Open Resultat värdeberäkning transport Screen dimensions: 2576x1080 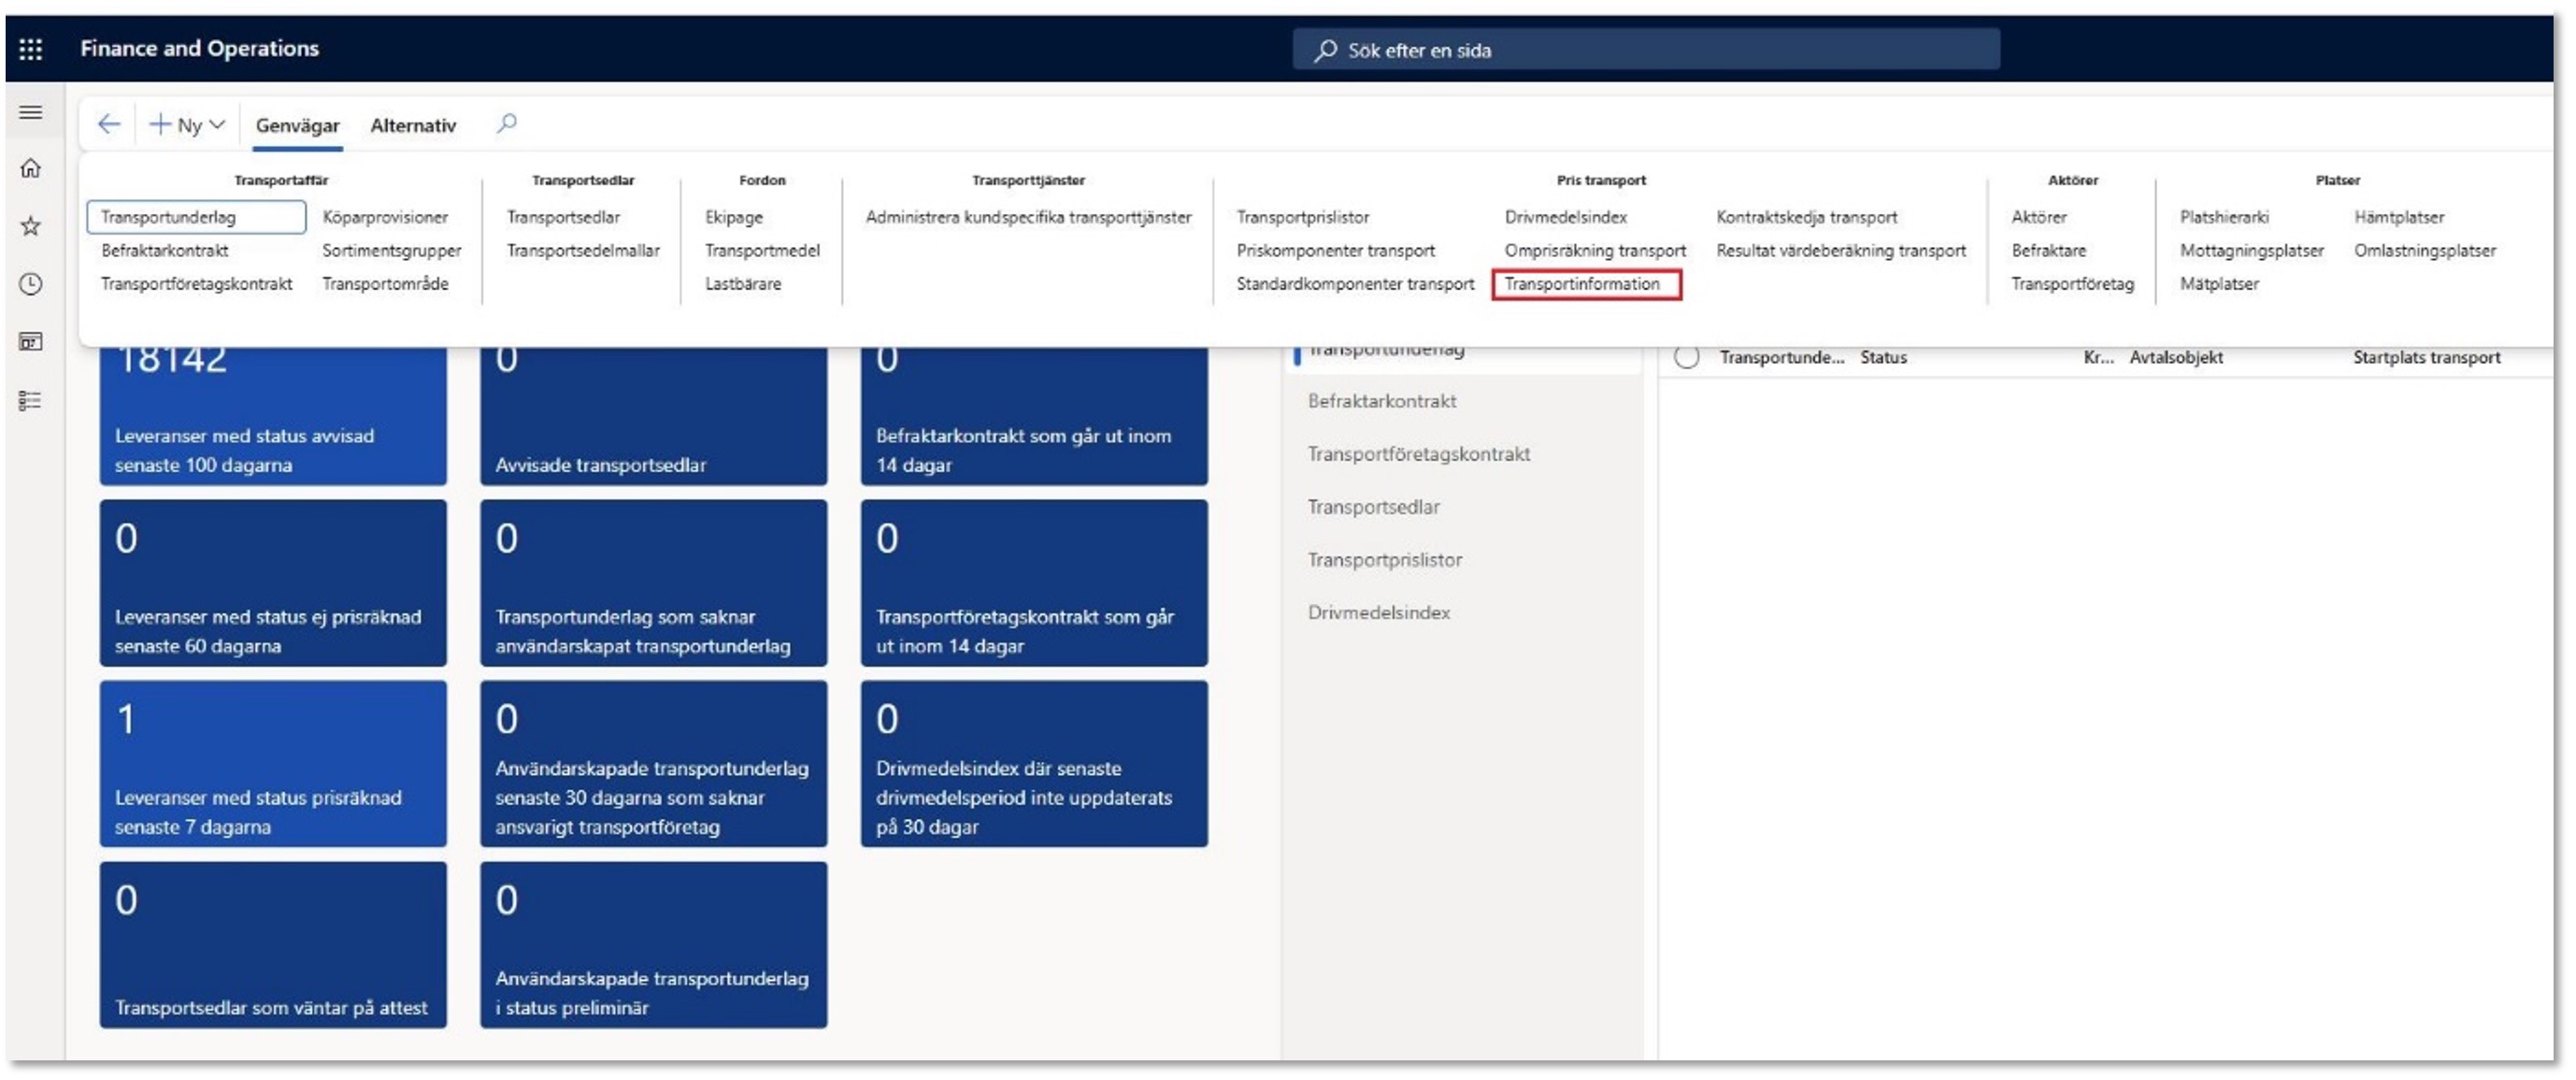coord(1841,250)
